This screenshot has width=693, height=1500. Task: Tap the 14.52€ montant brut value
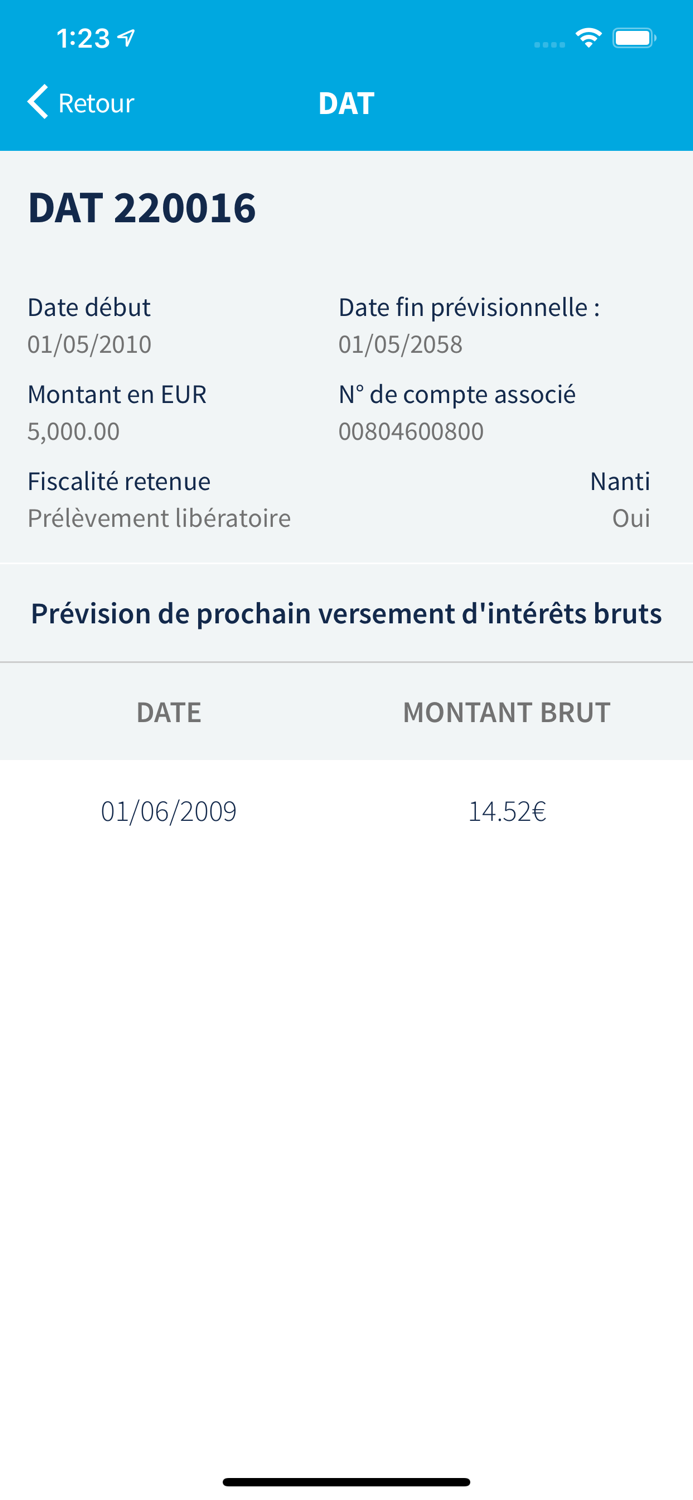click(x=507, y=811)
